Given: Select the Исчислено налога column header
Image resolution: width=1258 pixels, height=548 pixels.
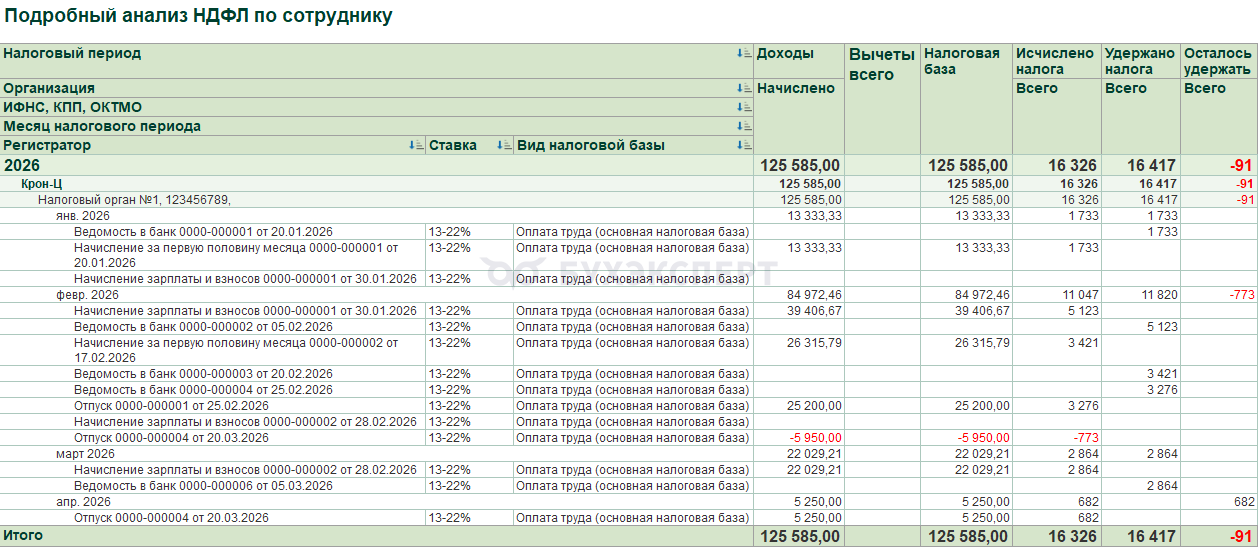Looking at the screenshot, I should (1056, 61).
